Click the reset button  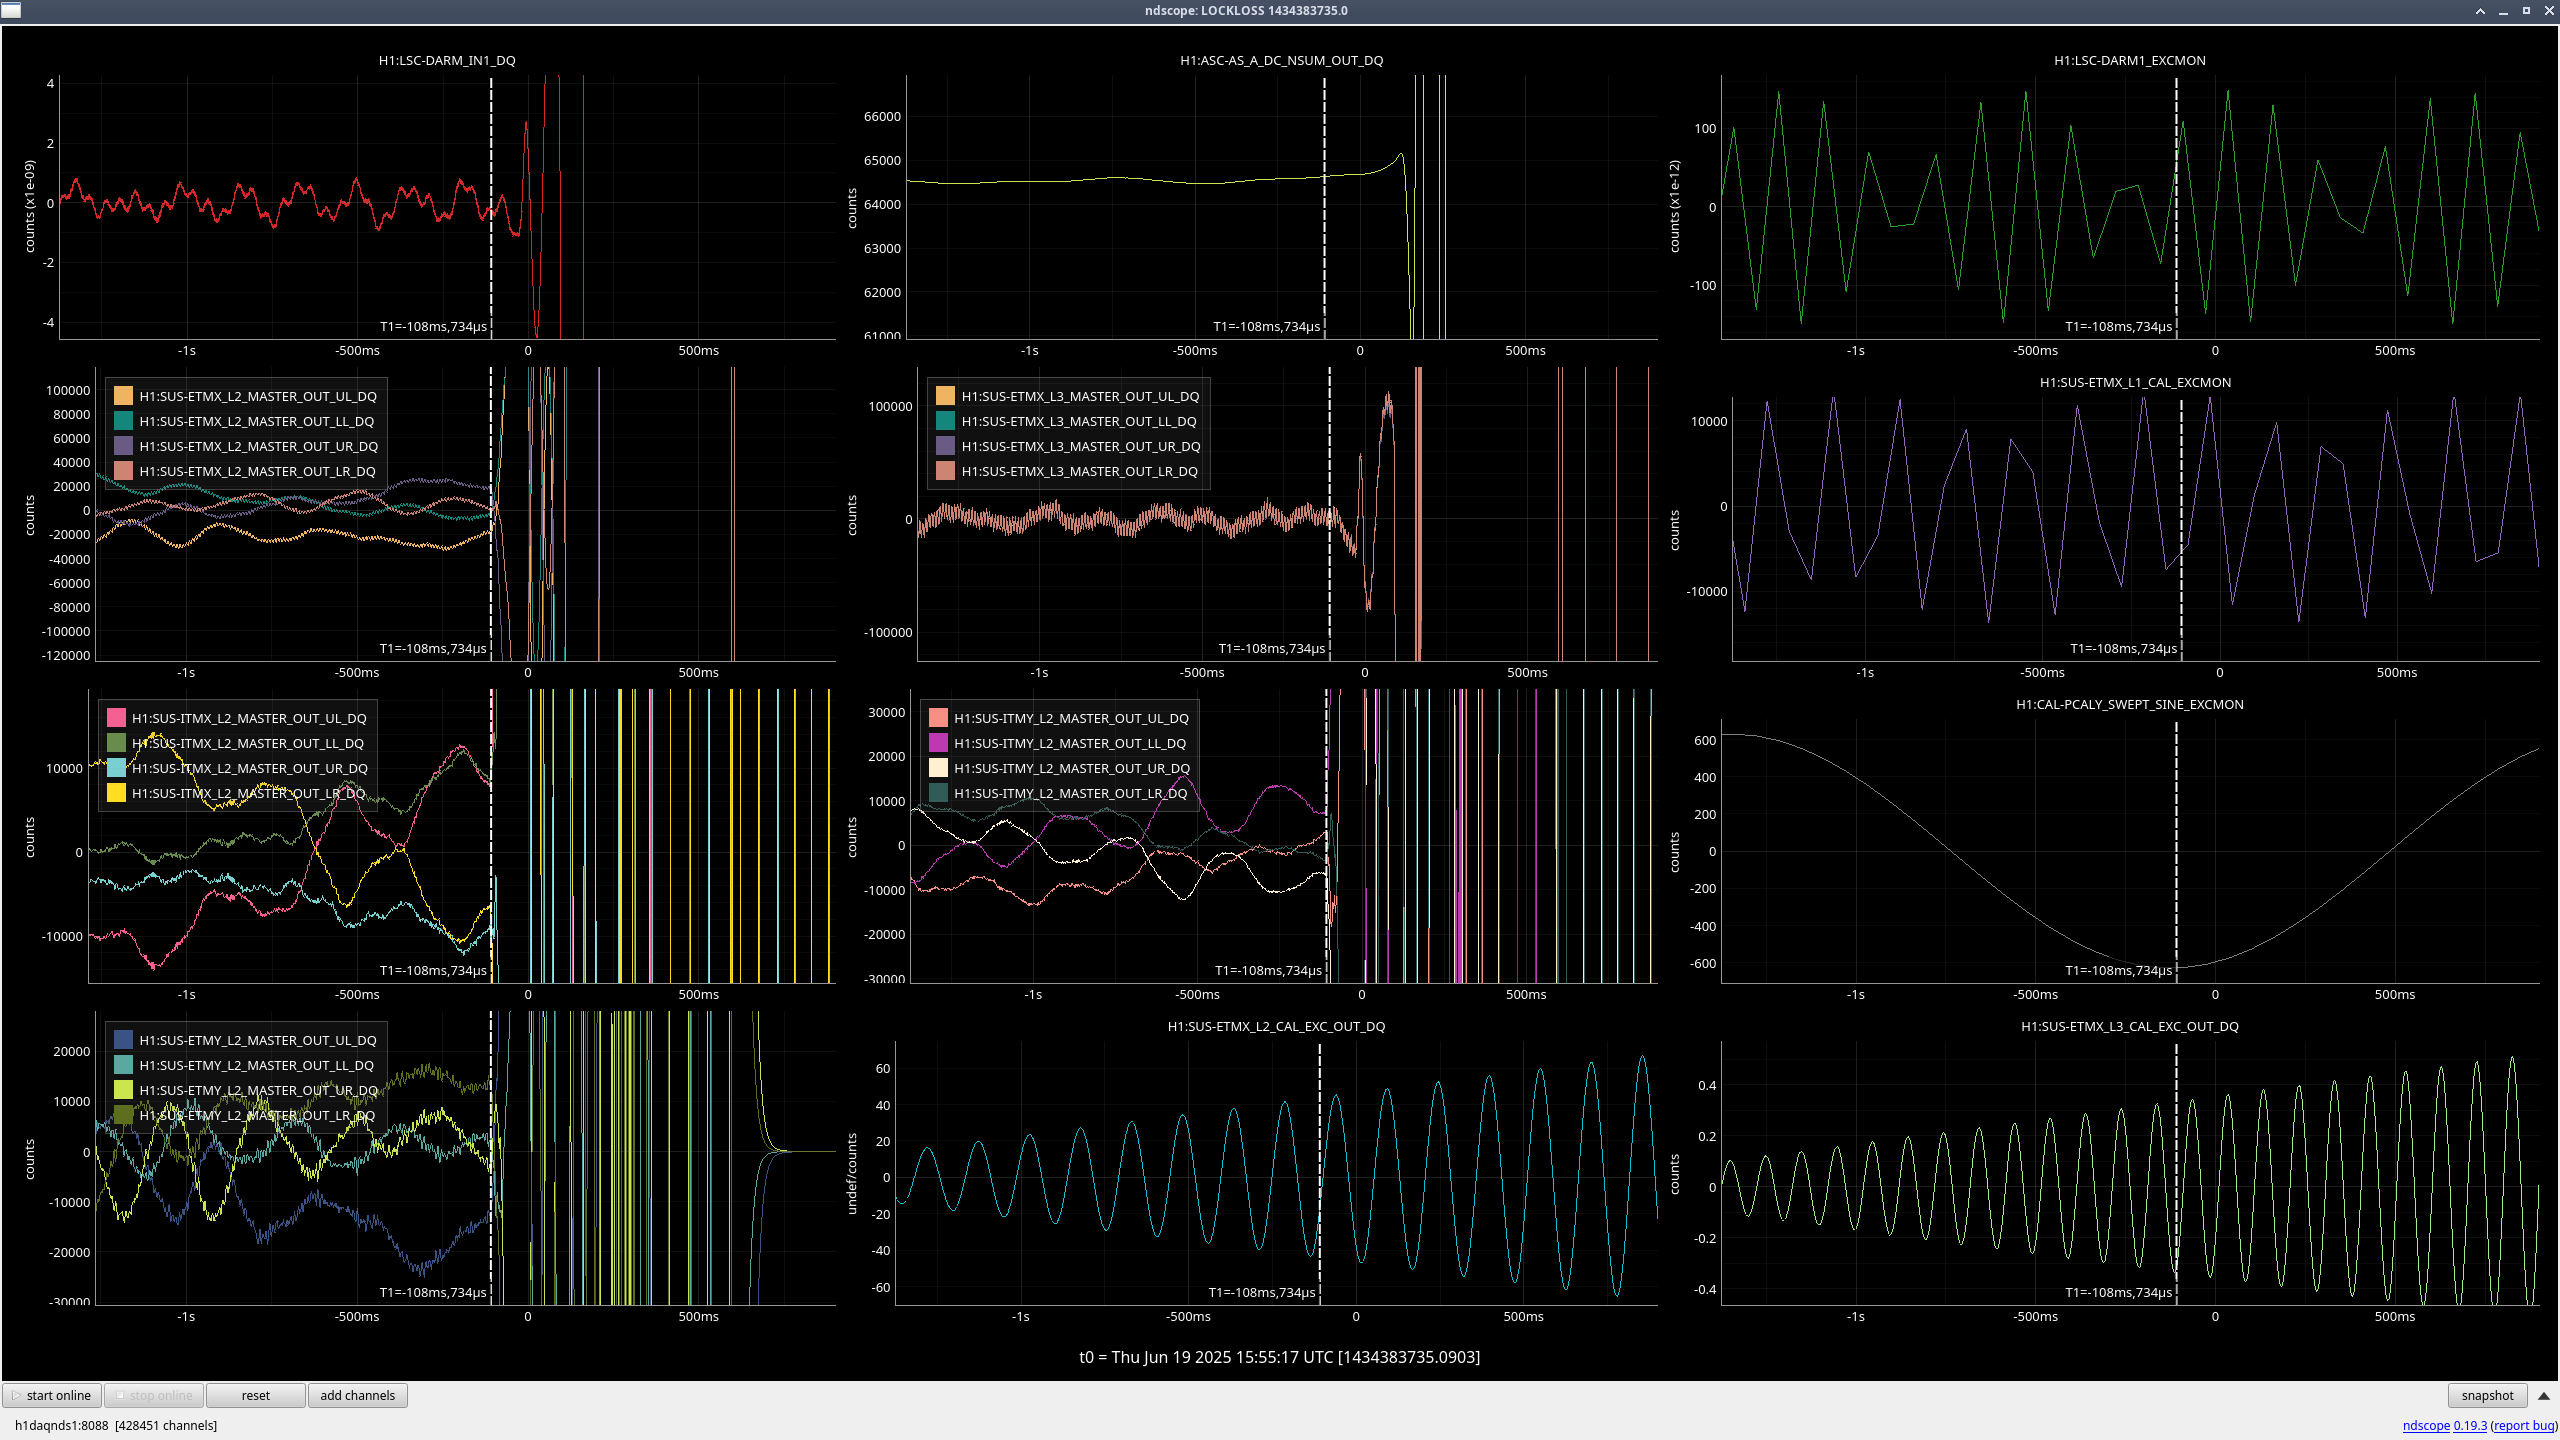point(256,1395)
